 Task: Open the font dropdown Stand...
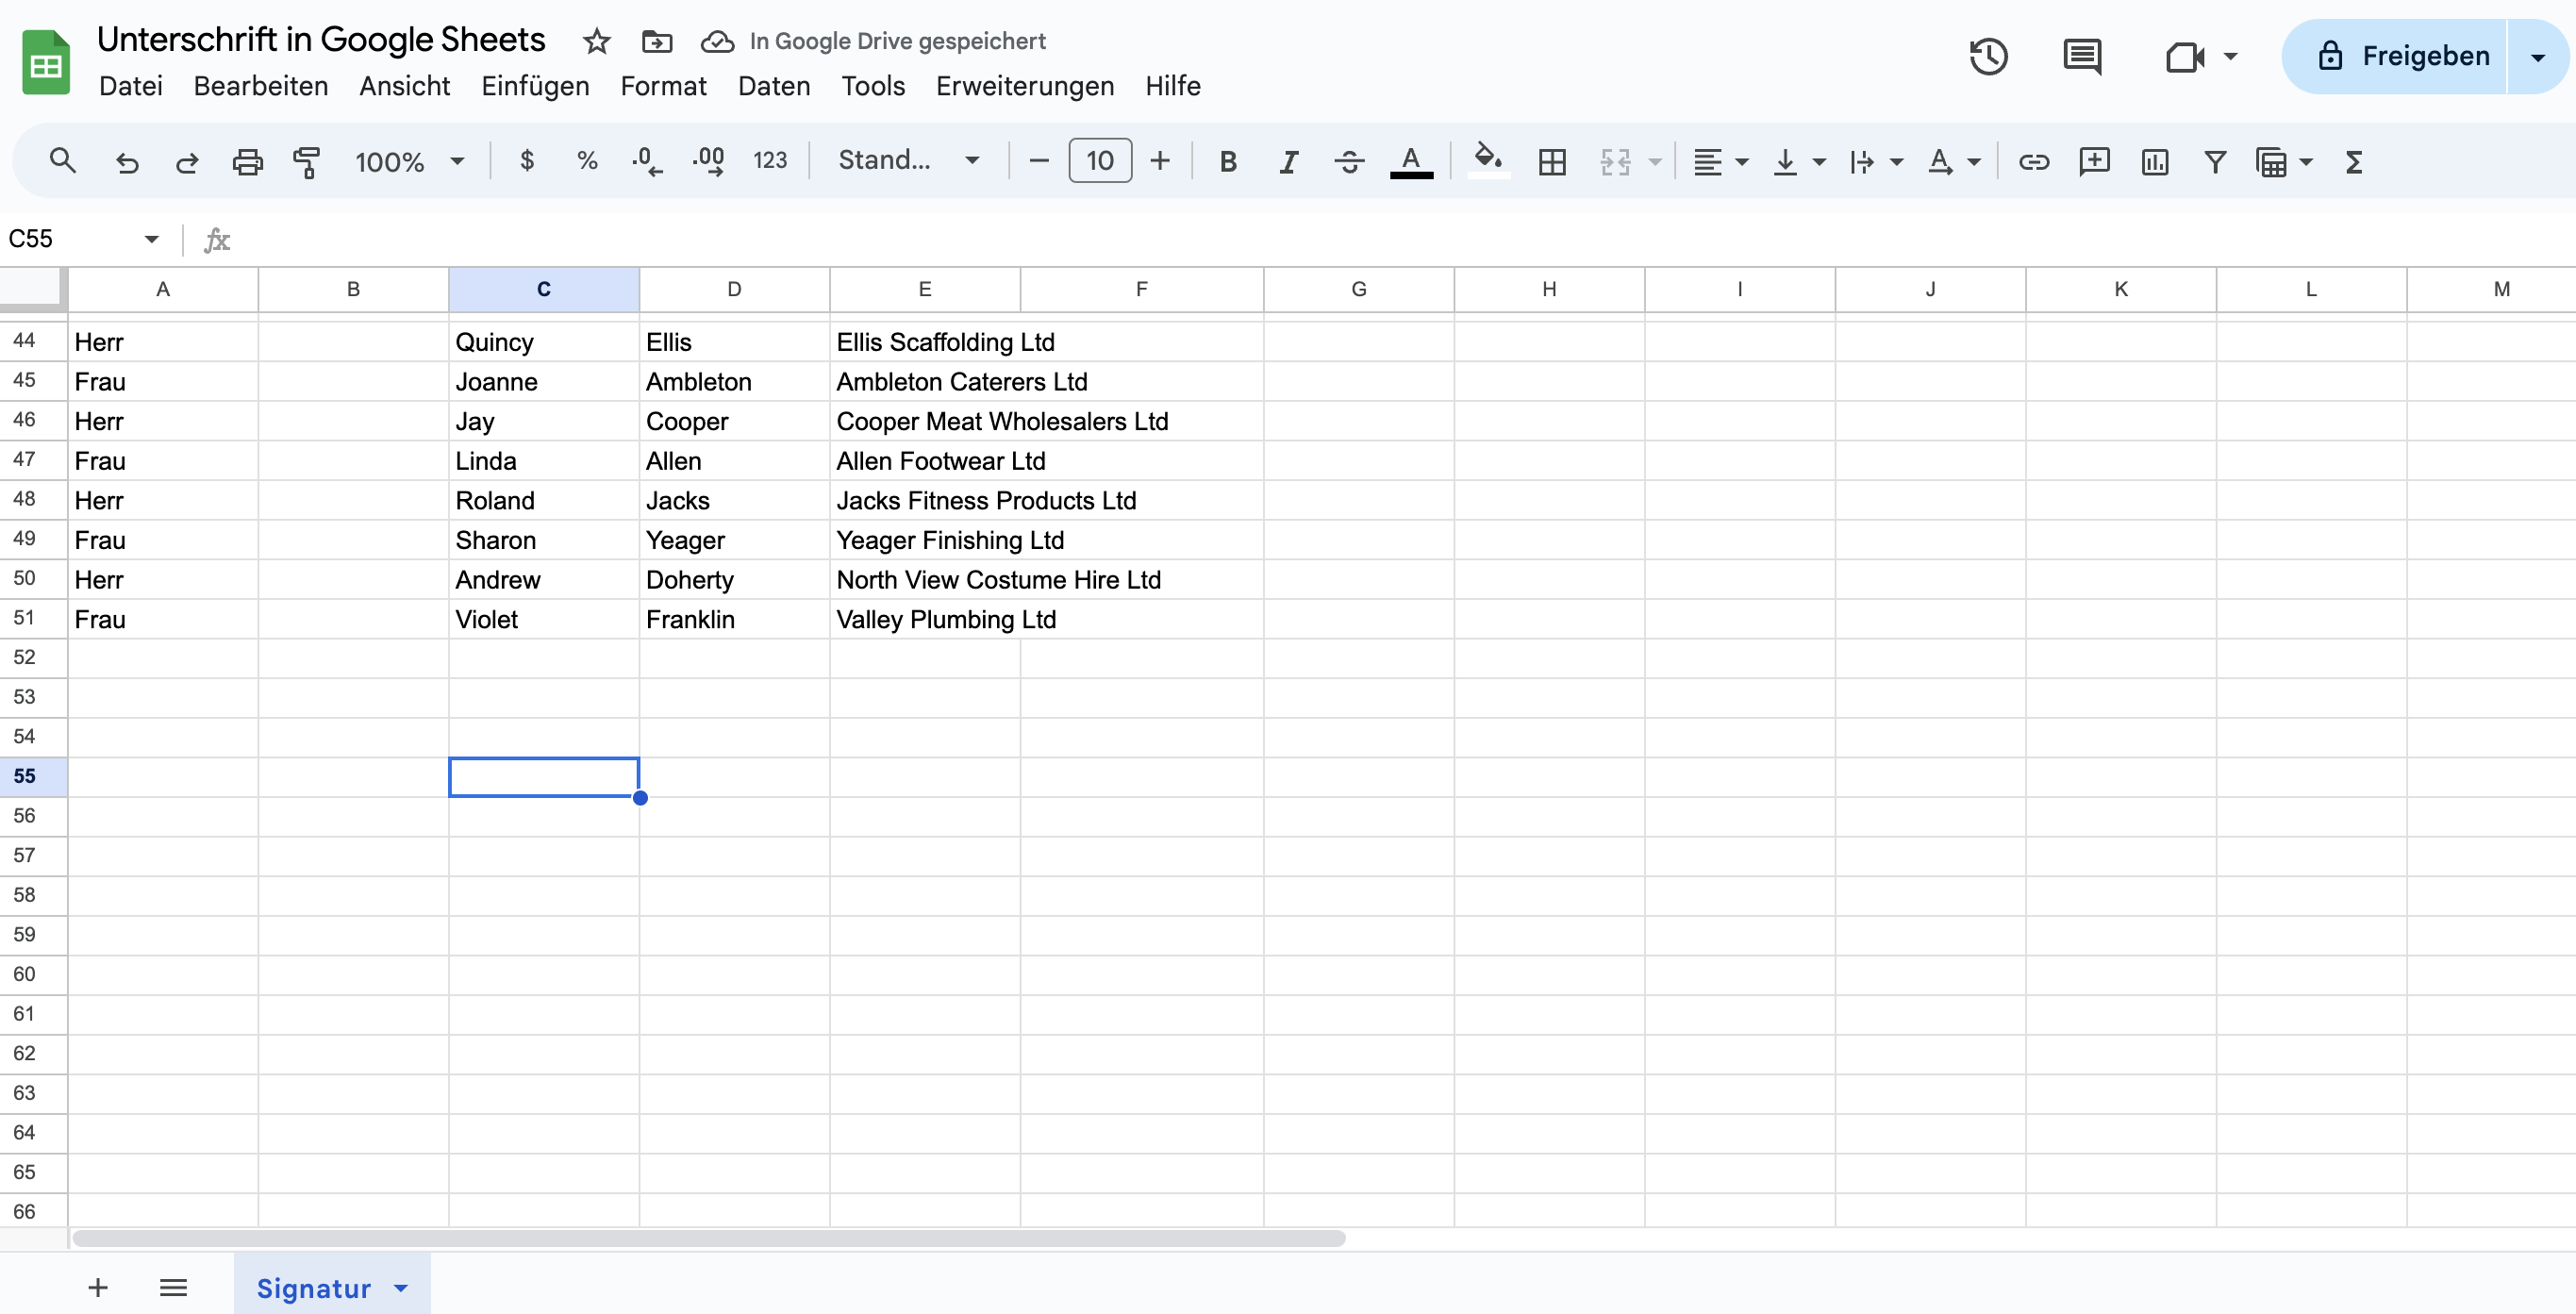(908, 161)
